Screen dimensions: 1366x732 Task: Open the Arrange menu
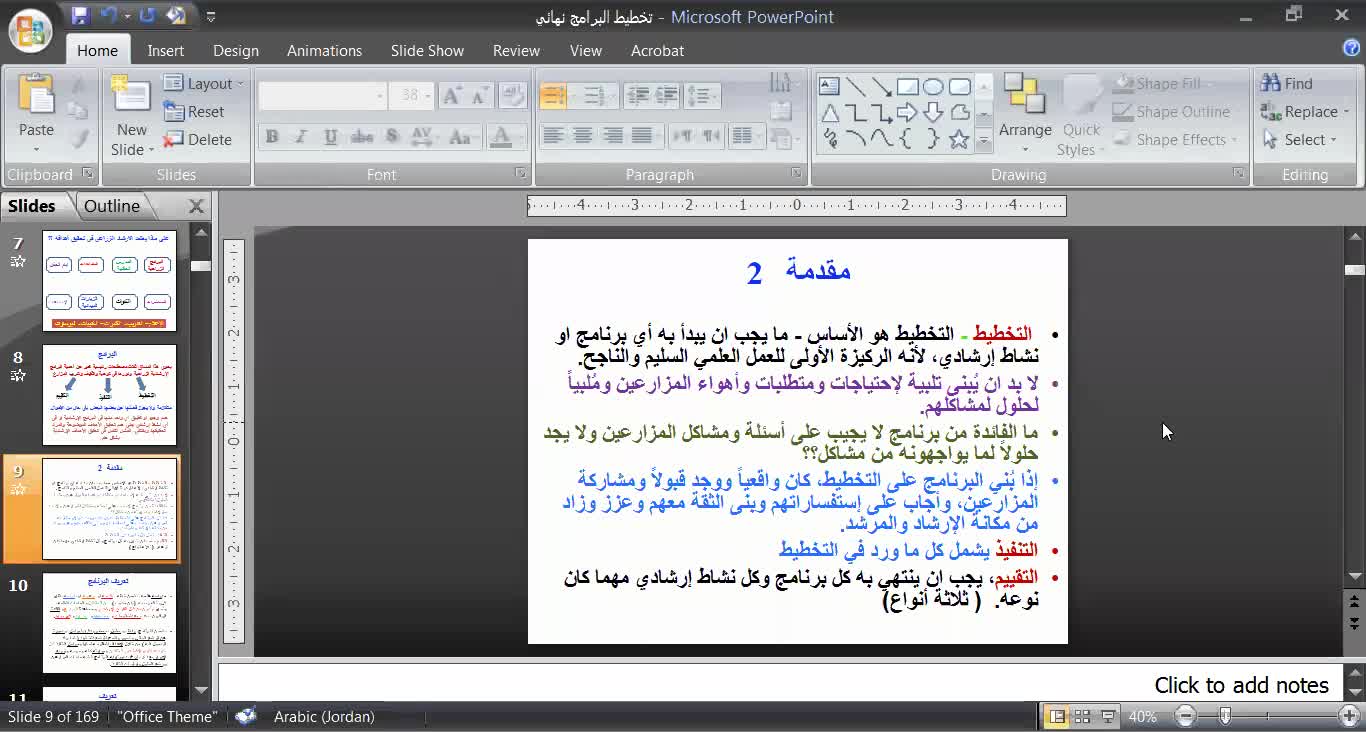point(1025,114)
